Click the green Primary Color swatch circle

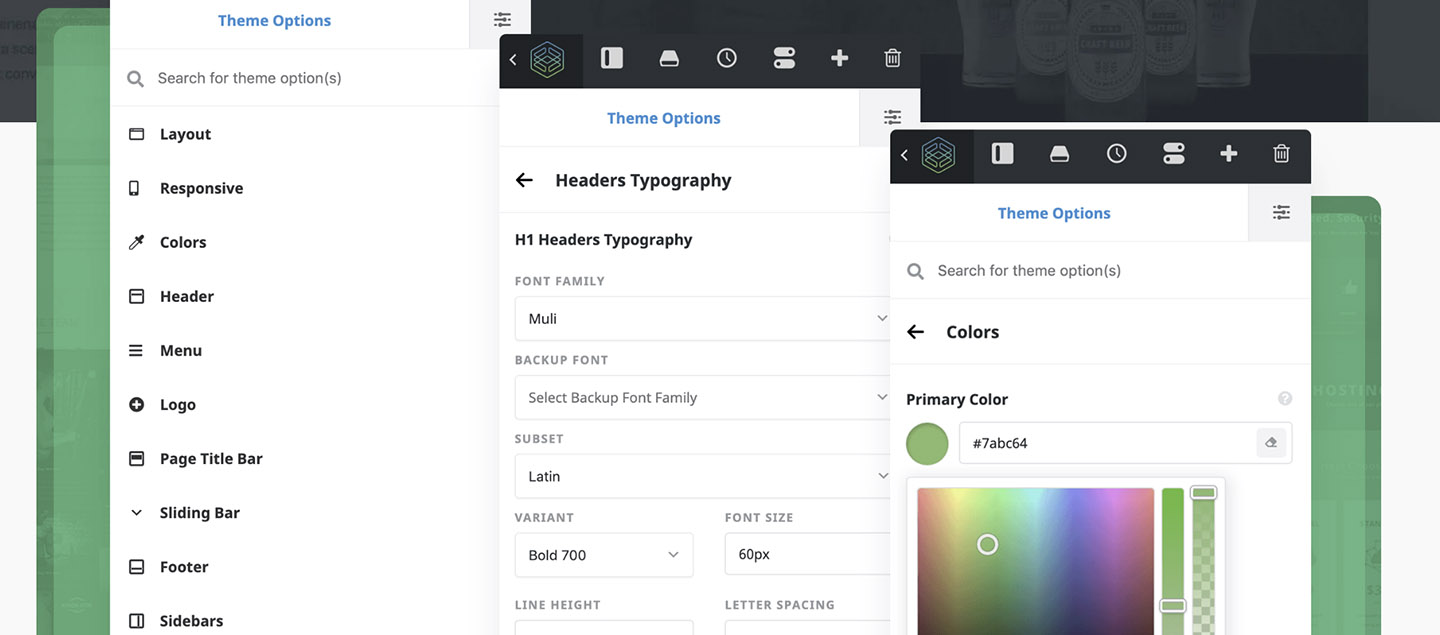click(927, 444)
